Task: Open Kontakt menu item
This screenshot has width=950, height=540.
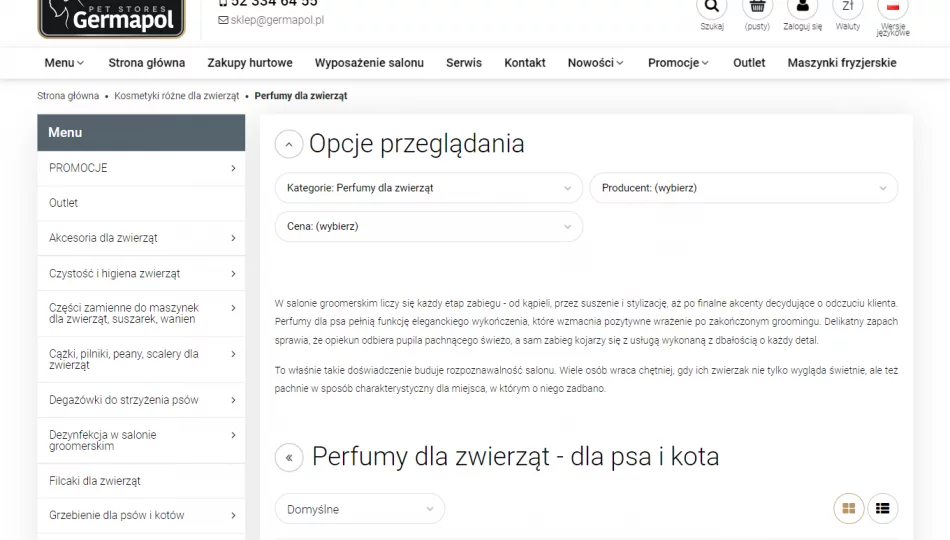Action: (525, 63)
